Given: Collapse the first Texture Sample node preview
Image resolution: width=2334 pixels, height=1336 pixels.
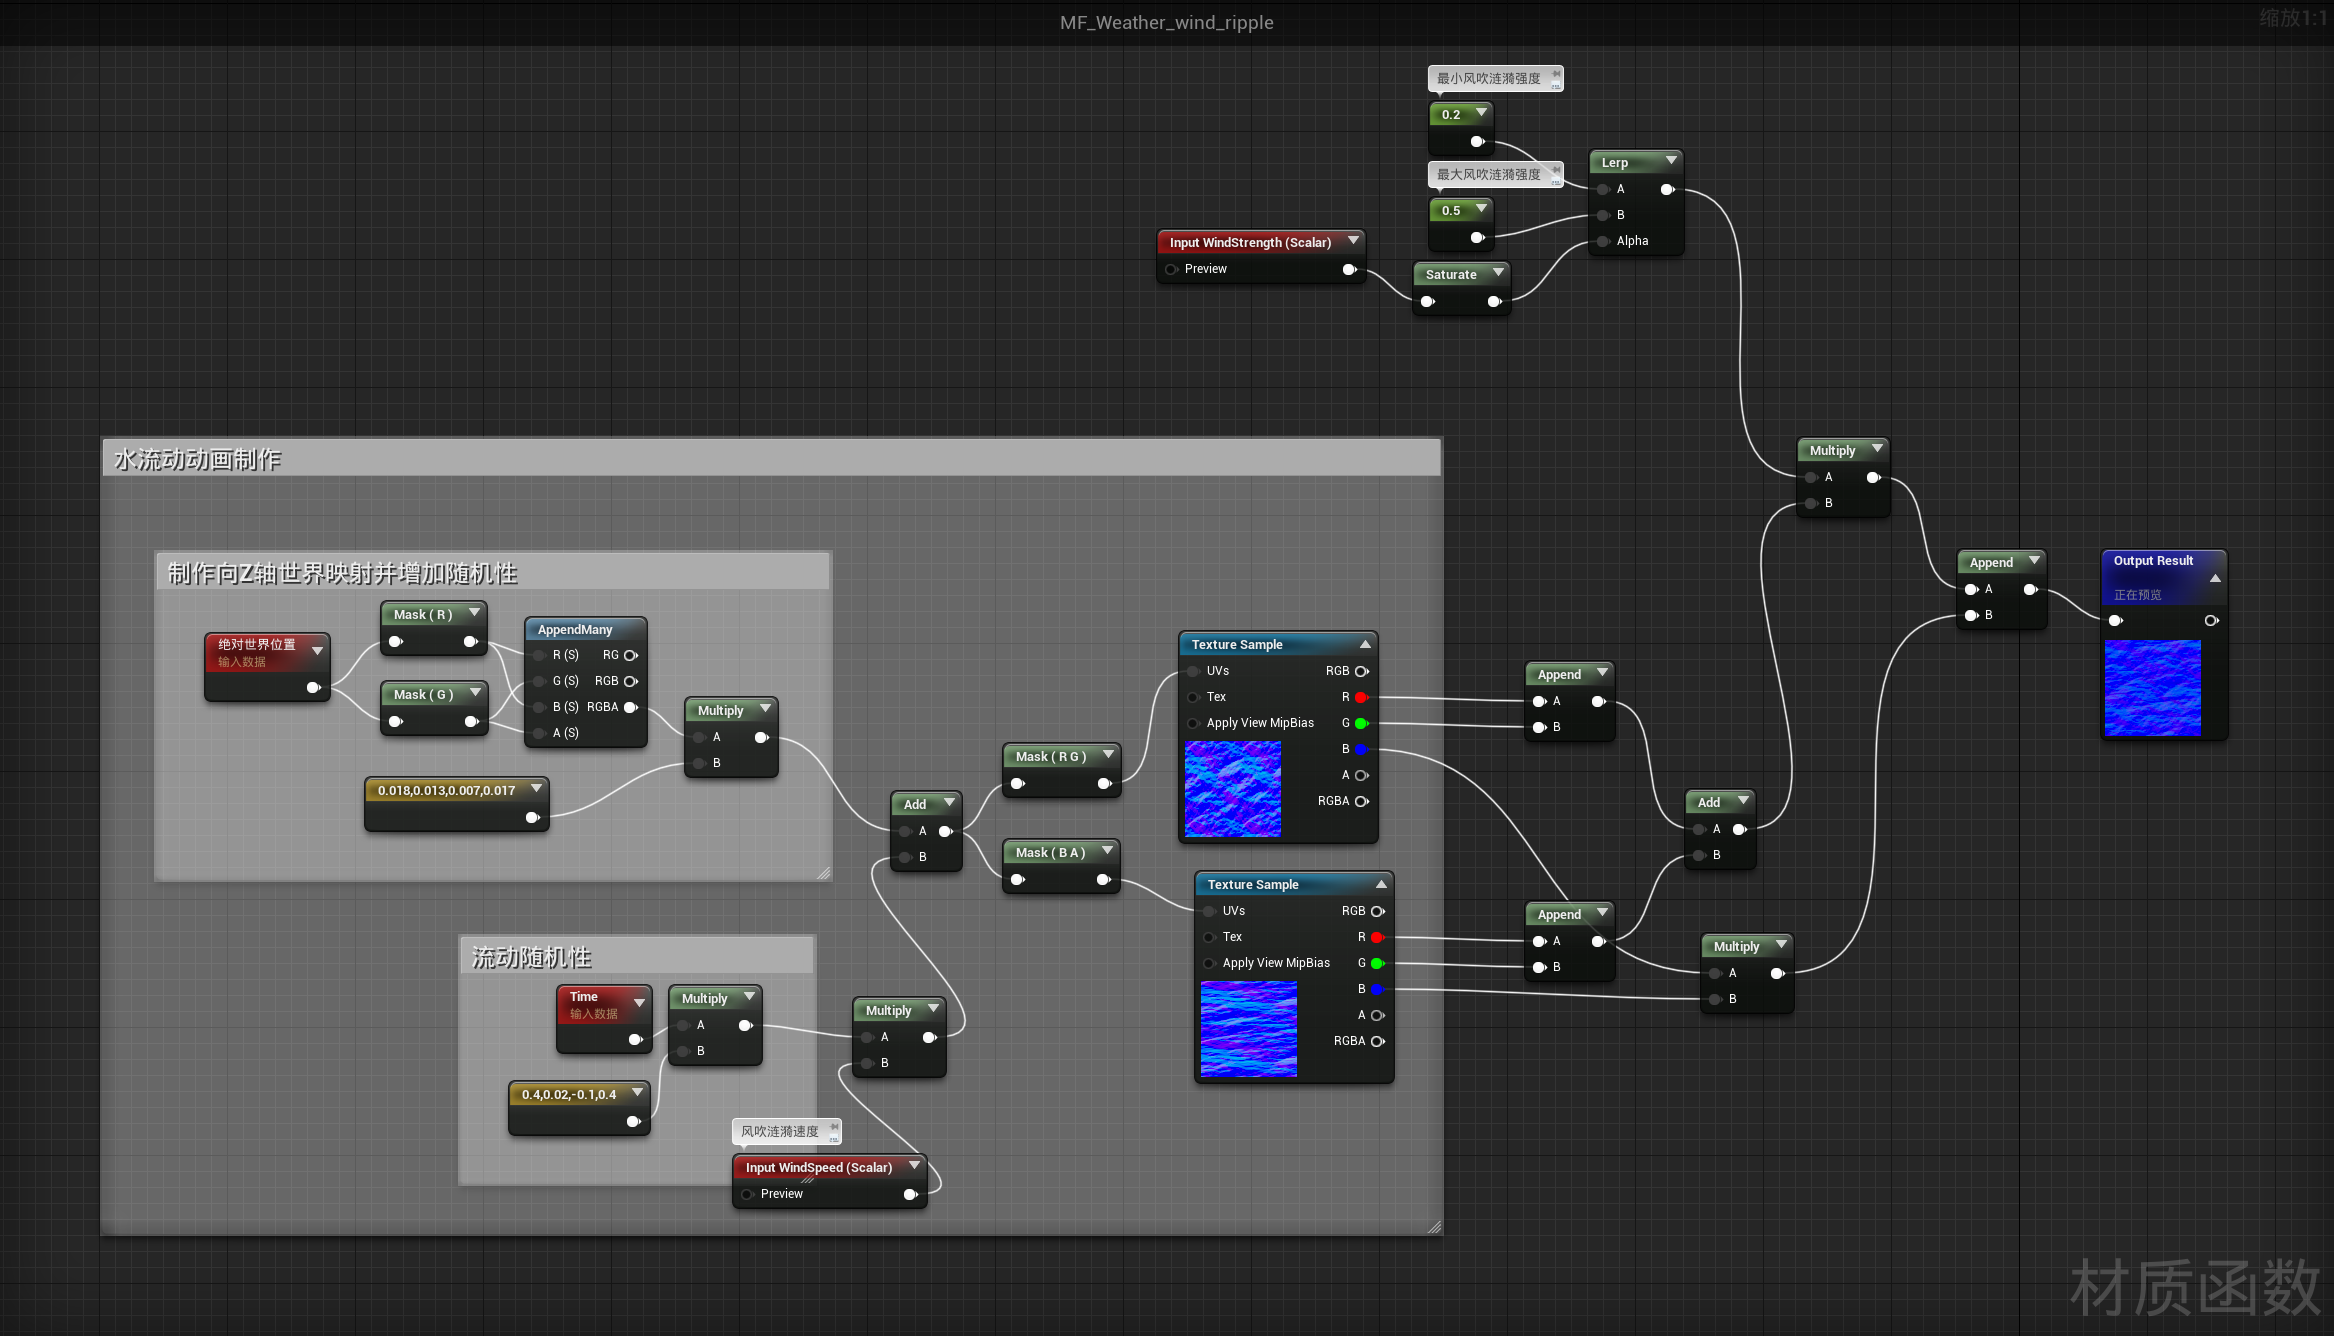Looking at the screenshot, I should pos(1365,644).
